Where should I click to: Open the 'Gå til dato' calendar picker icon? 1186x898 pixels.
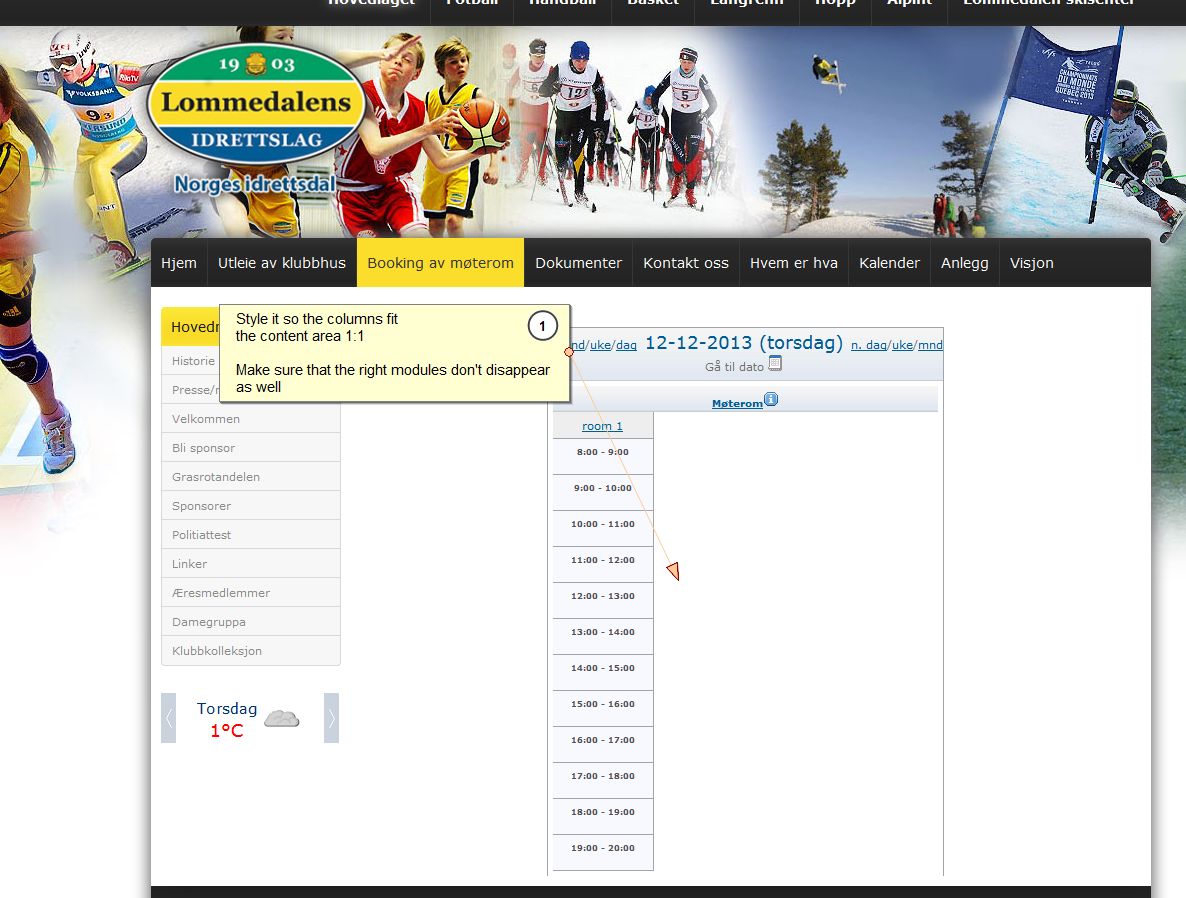point(775,364)
